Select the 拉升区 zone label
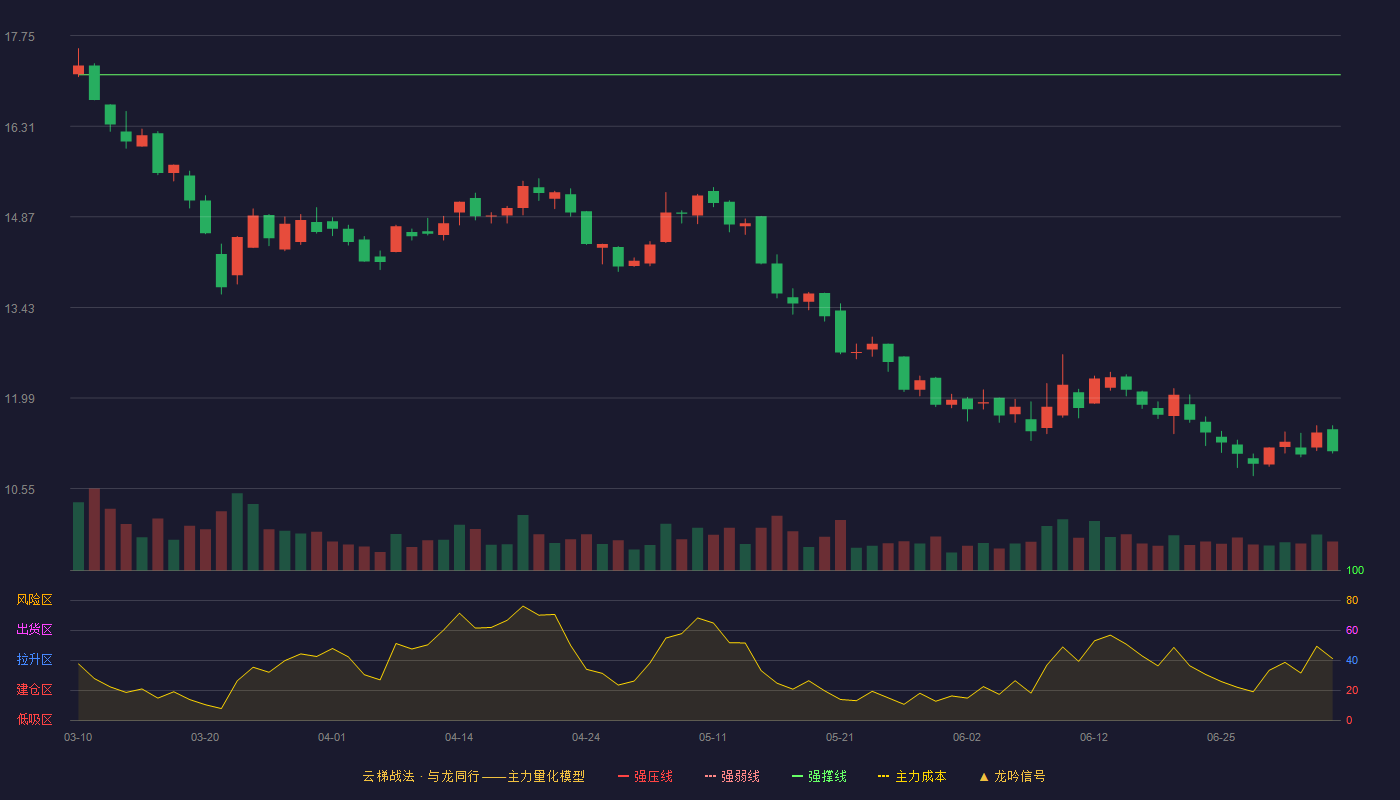 (x=34, y=660)
